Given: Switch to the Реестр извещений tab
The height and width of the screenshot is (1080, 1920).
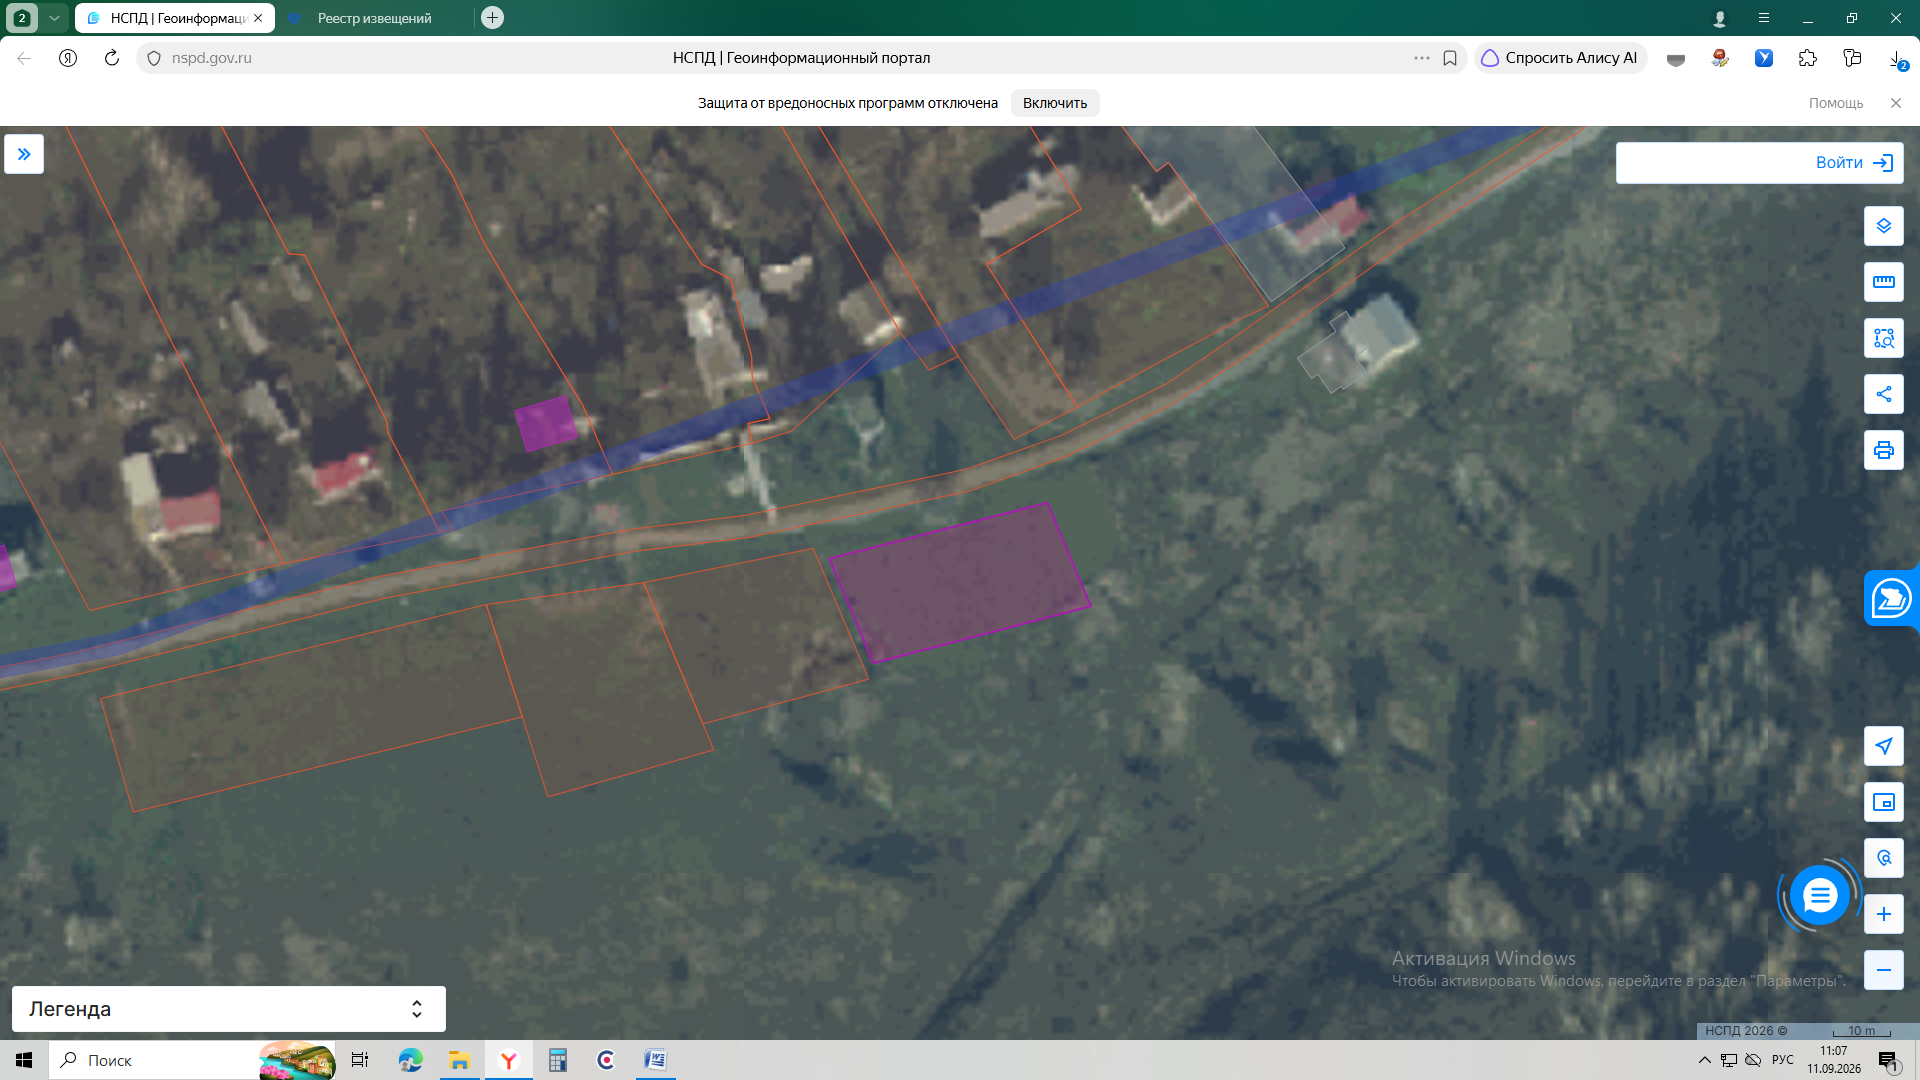Looking at the screenshot, I should click(375, 18).
